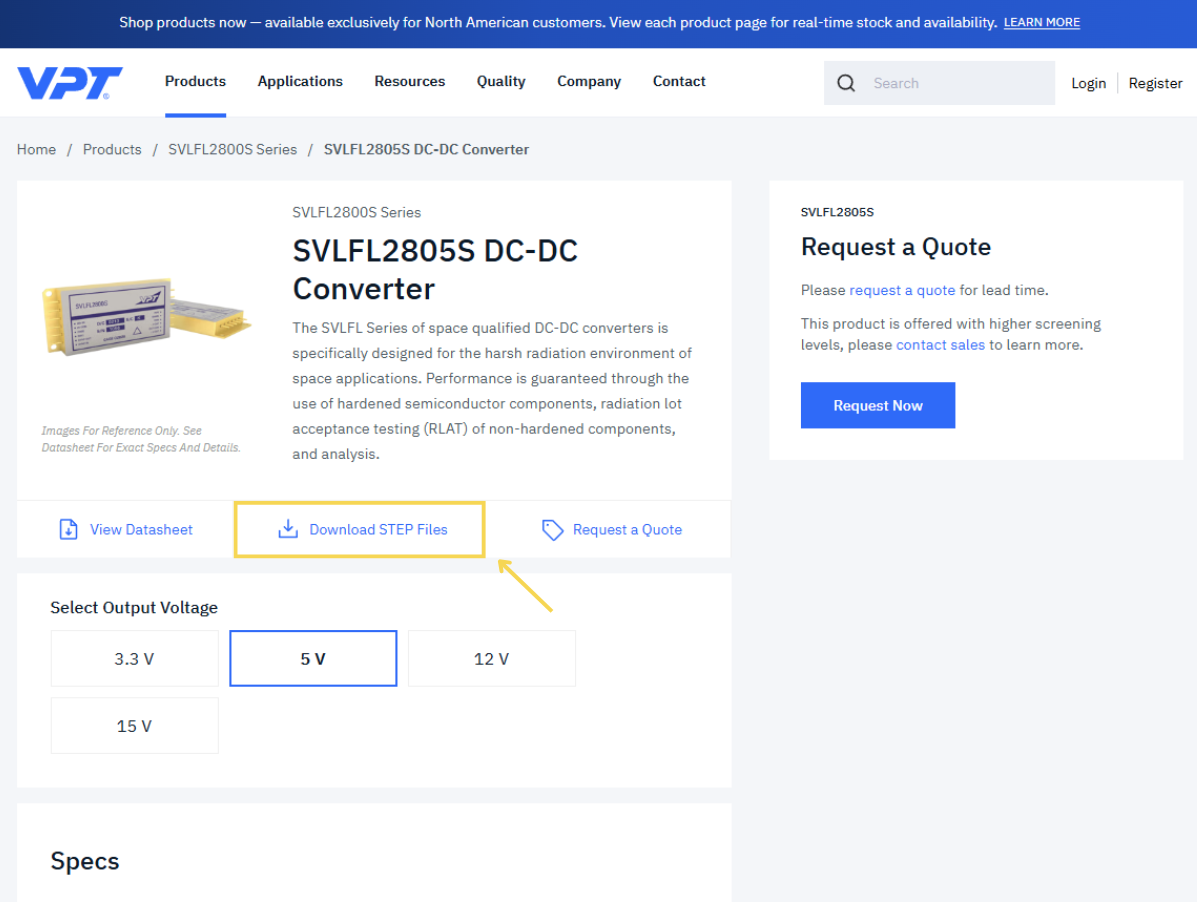Image resolution: width=1197 pixels, height=902 pixels.
Task: Open the Resources menu
Action: coord(409,82)
